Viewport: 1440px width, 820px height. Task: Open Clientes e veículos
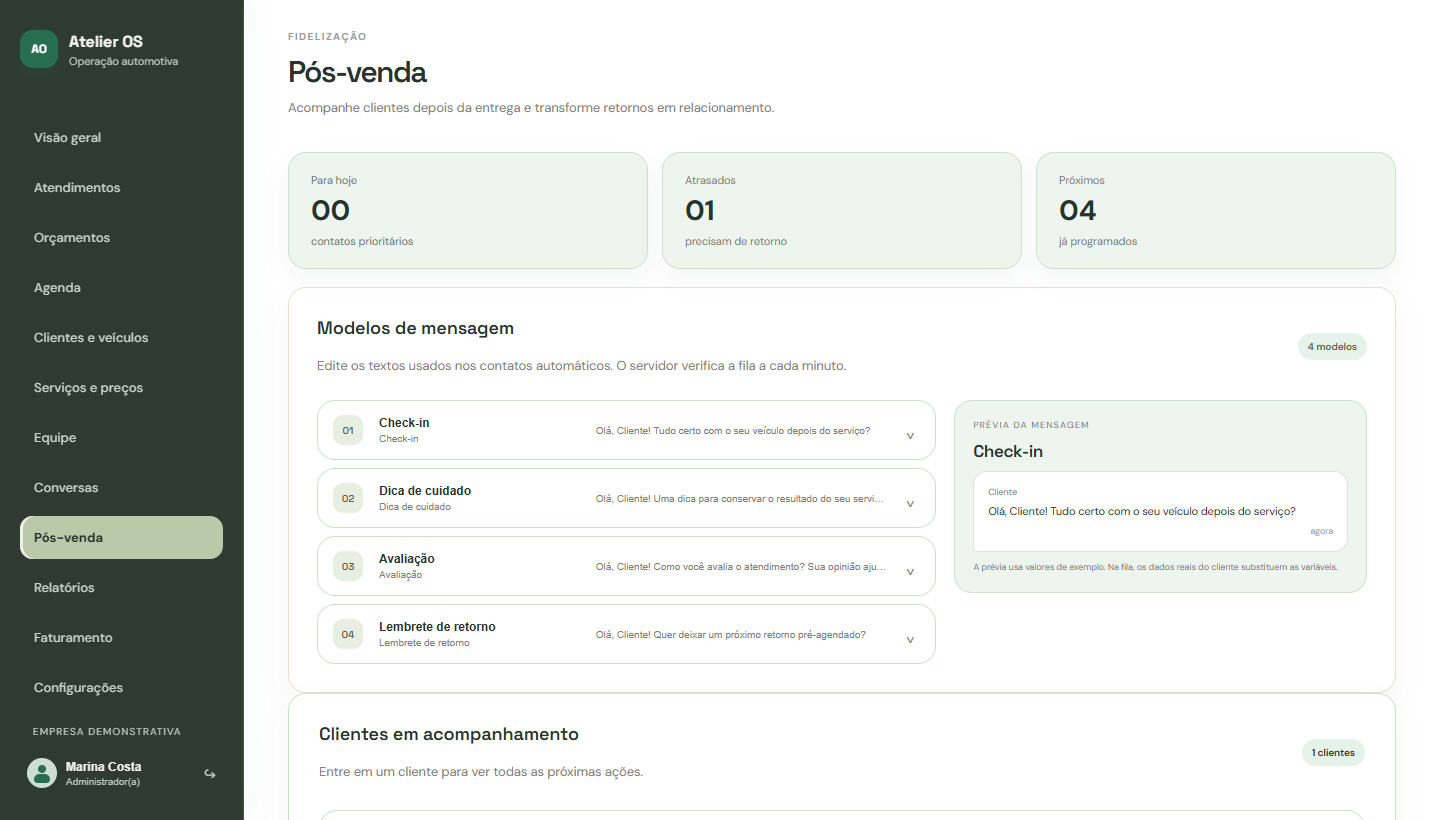tap(121, 338)
